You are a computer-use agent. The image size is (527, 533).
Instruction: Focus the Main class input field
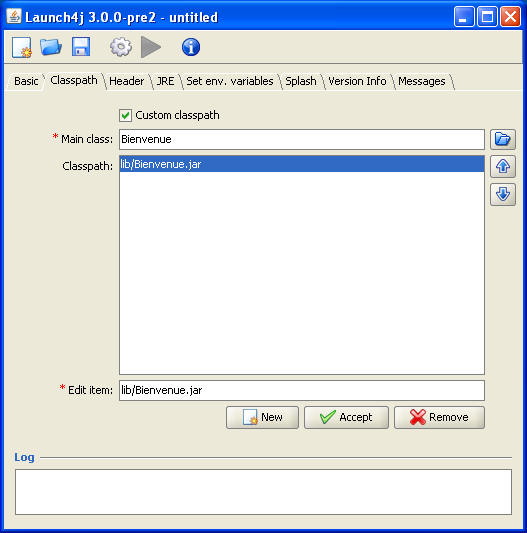click(x=302, y=139)
